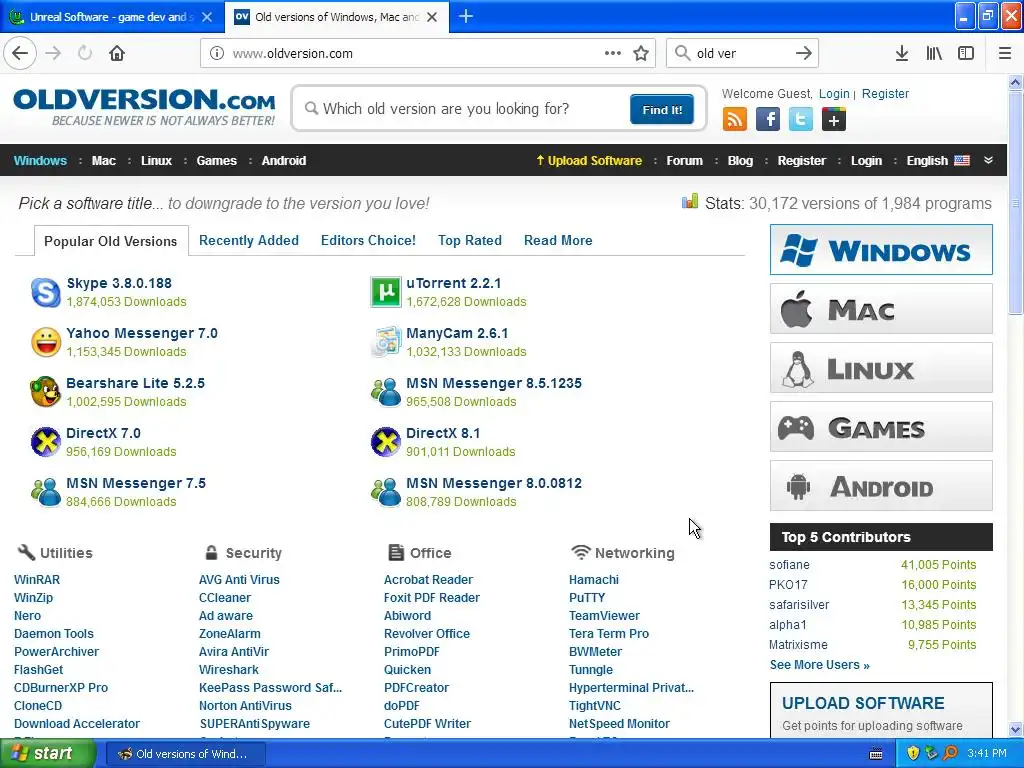Click the MSN Messenger 8.5.1235 icon

coord(386,392)
